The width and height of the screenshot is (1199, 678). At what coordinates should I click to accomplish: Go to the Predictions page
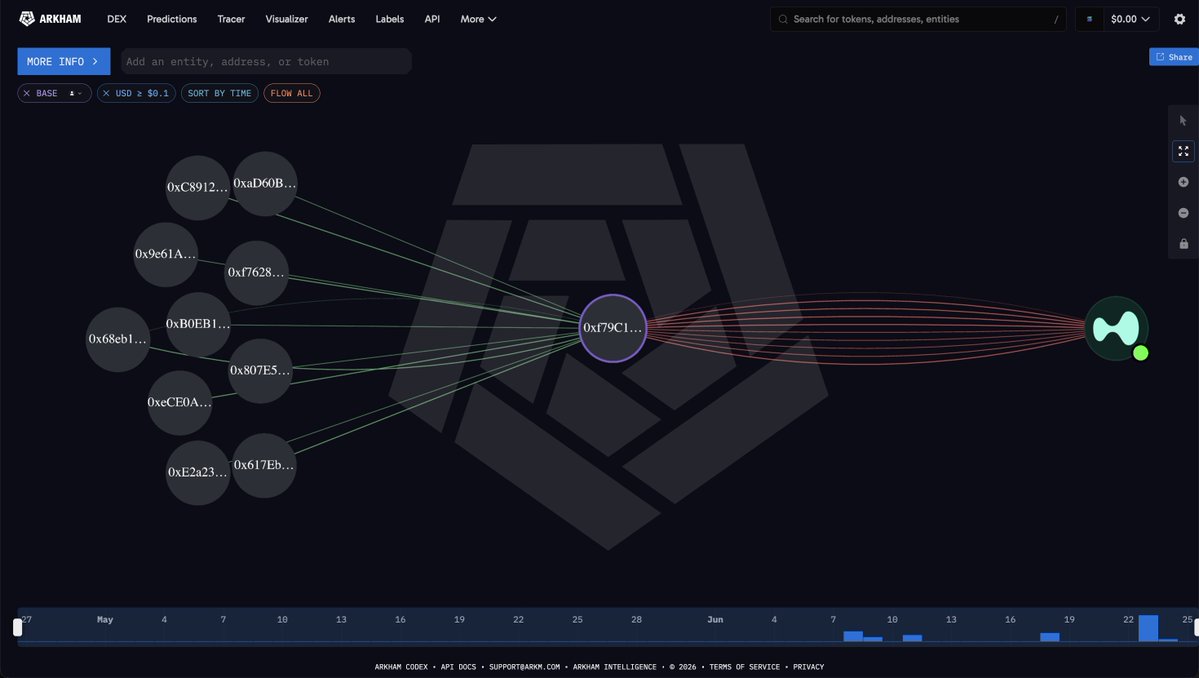[x=171, y=19]
